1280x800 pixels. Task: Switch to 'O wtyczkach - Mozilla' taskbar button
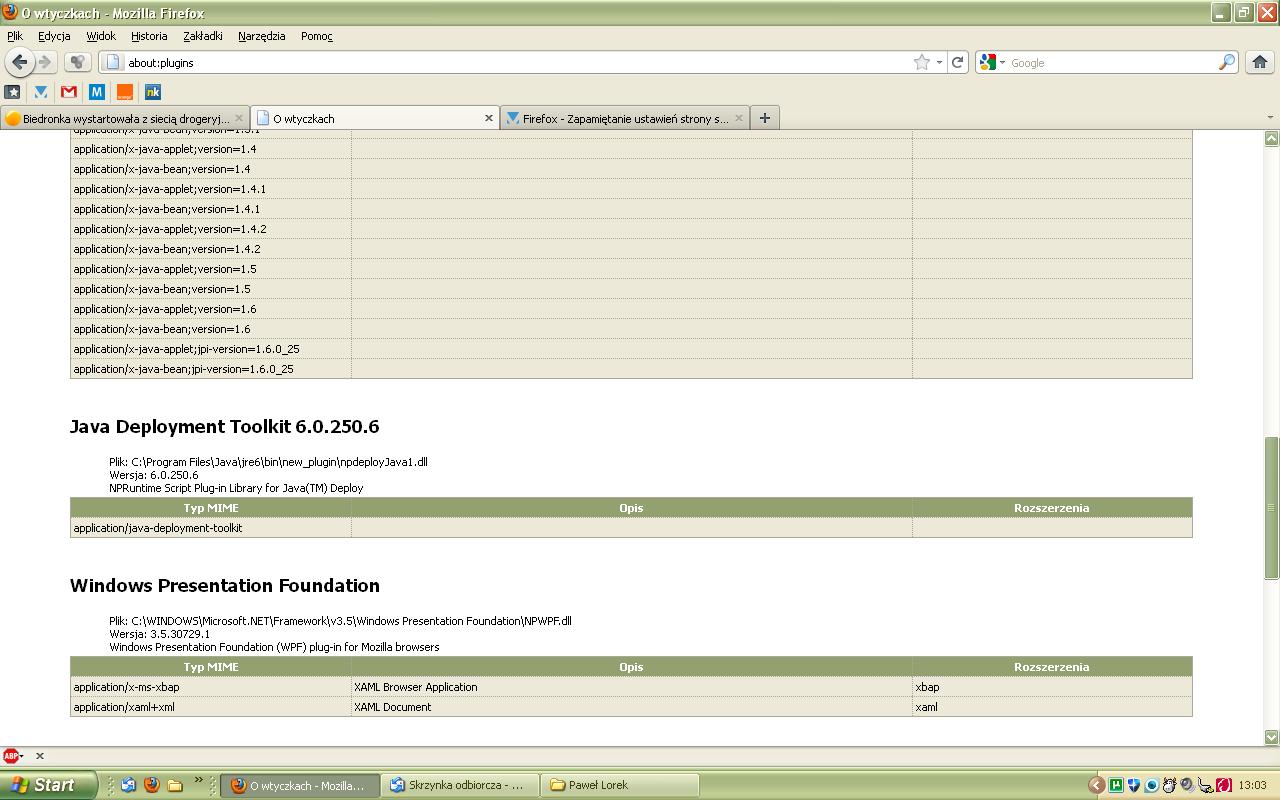pyautogui.click(x=300, y=785)
